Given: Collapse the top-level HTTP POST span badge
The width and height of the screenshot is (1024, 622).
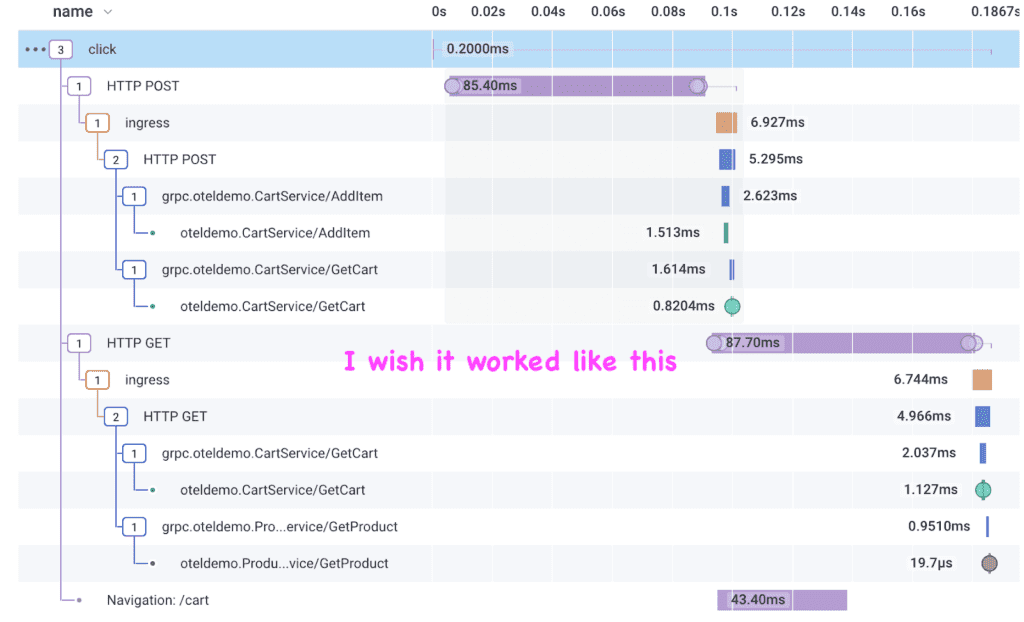Looking at the screenshot, I should [x=79, y=86].
